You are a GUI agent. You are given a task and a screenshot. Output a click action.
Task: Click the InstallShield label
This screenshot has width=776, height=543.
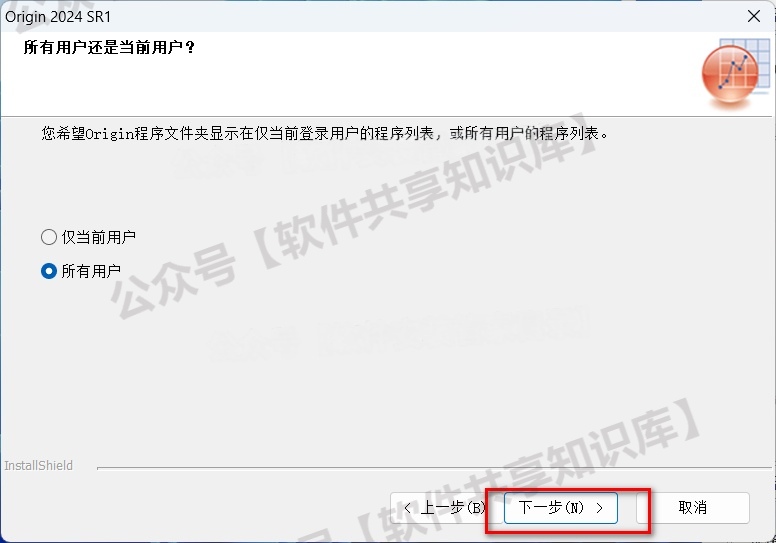[x=39, y=466]
